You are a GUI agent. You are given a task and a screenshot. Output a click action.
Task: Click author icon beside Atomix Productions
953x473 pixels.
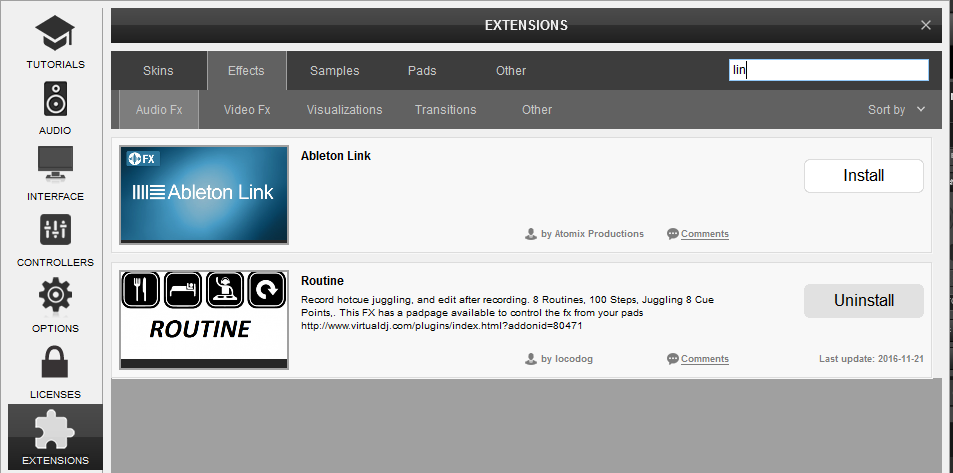pos(531,234)
